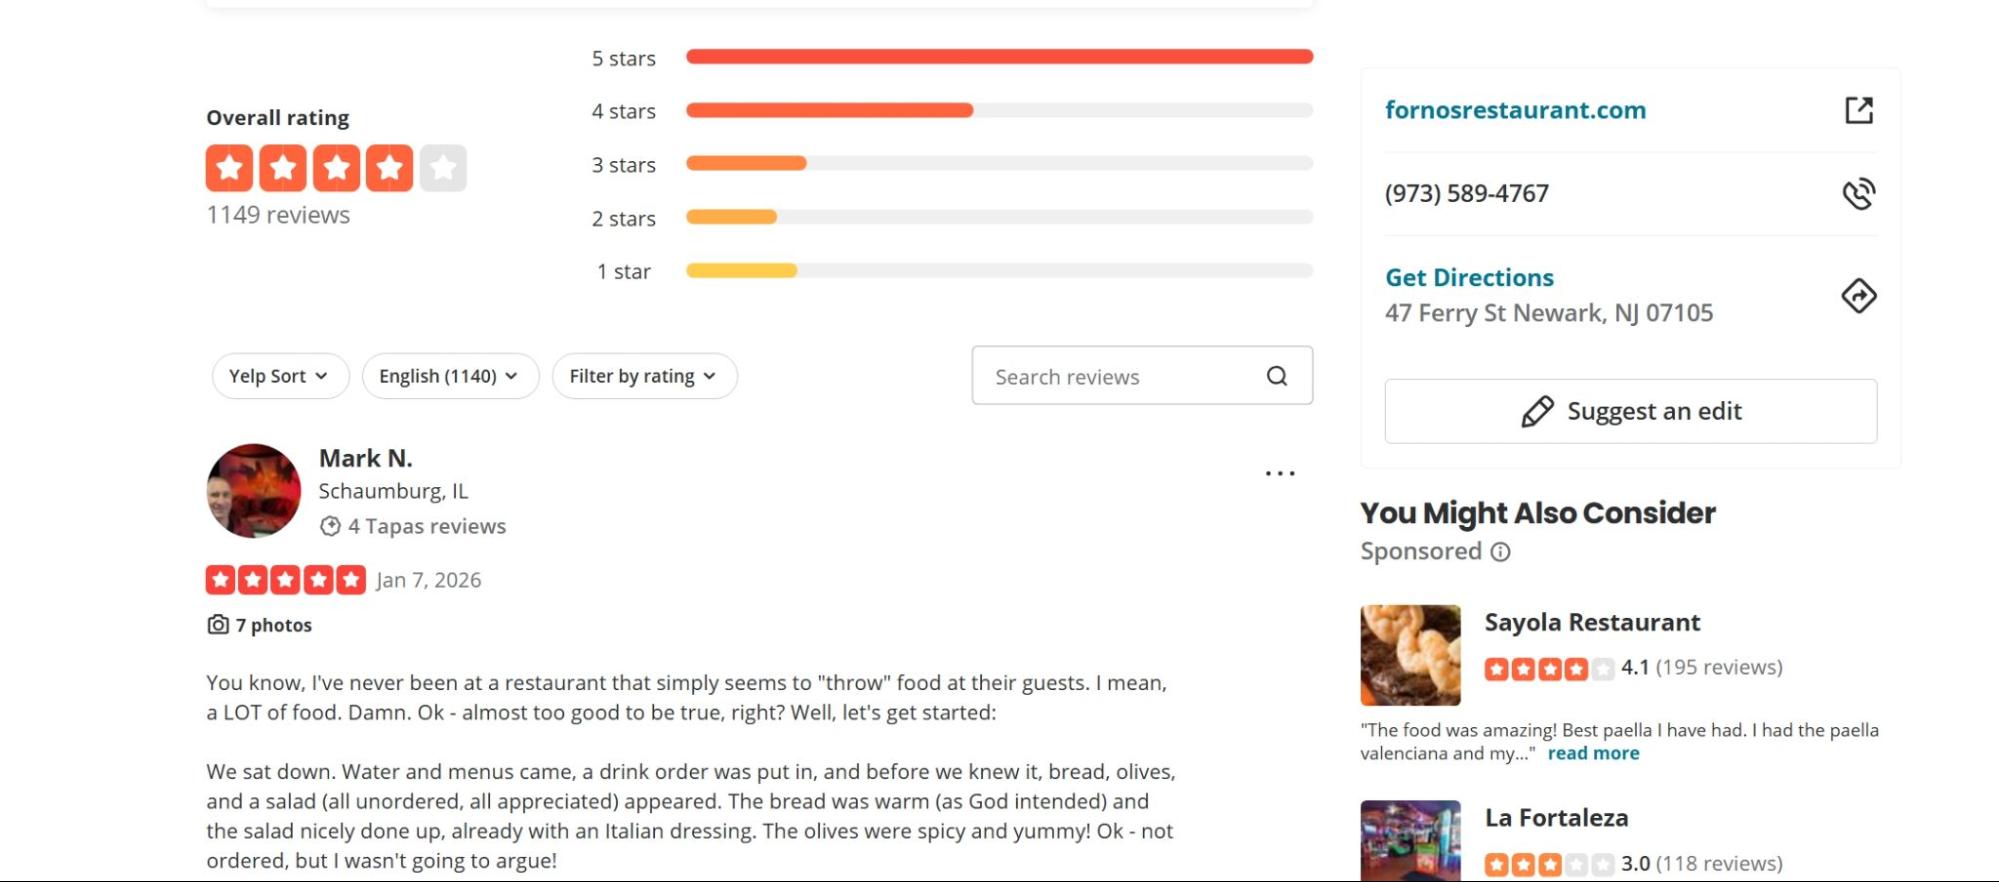Click the camera icon beside 7 photos
Viewport: 1999px width, 882px height.
point(218,625)
